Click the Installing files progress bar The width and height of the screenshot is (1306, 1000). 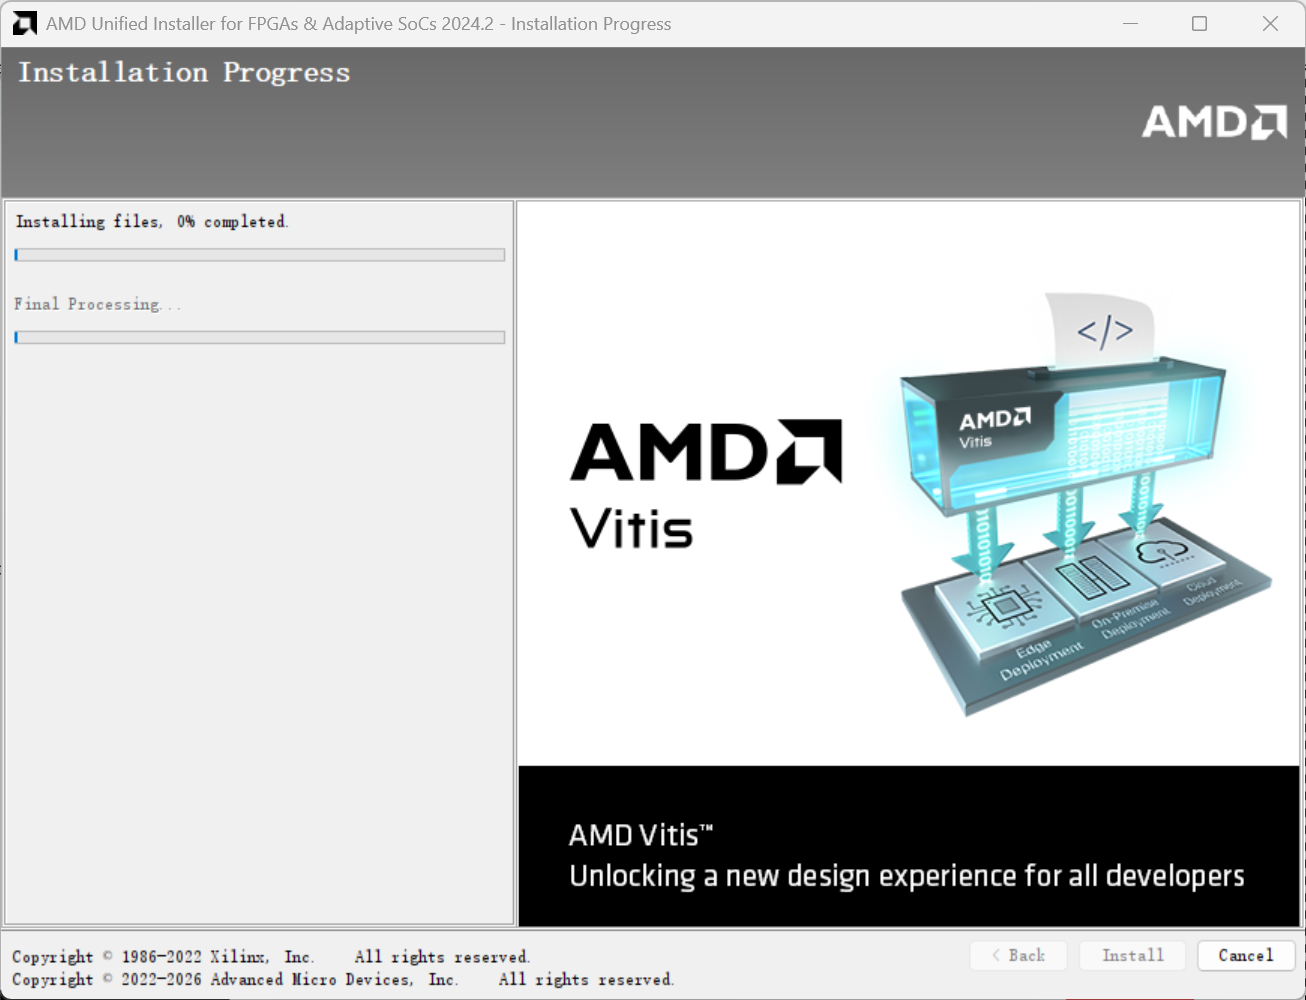tap(260, 255)
